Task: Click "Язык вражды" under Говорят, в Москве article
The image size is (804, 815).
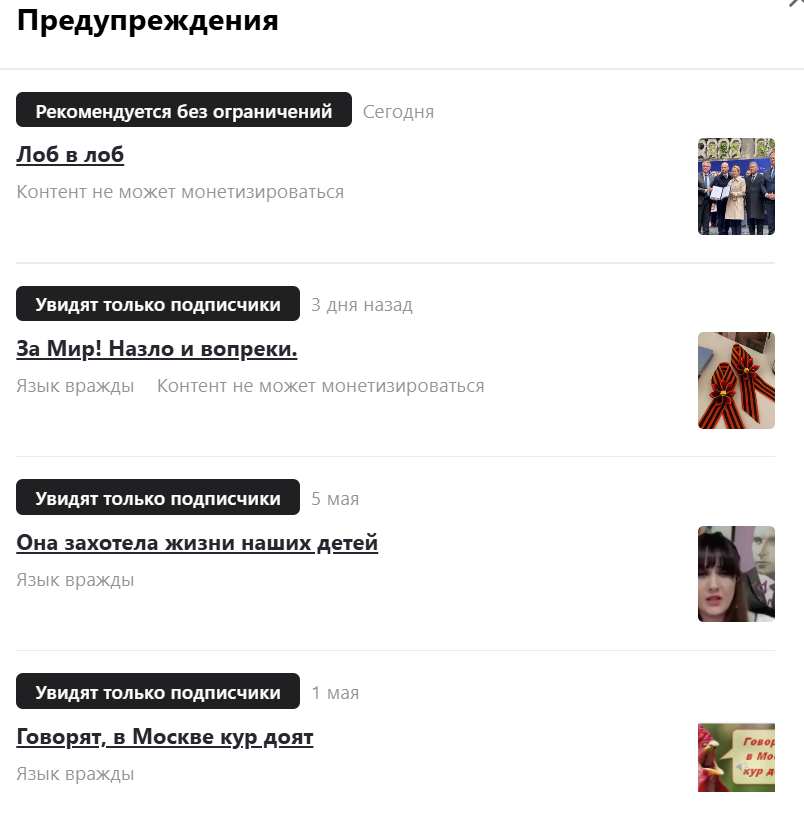Action: click(x=75, y=773)
